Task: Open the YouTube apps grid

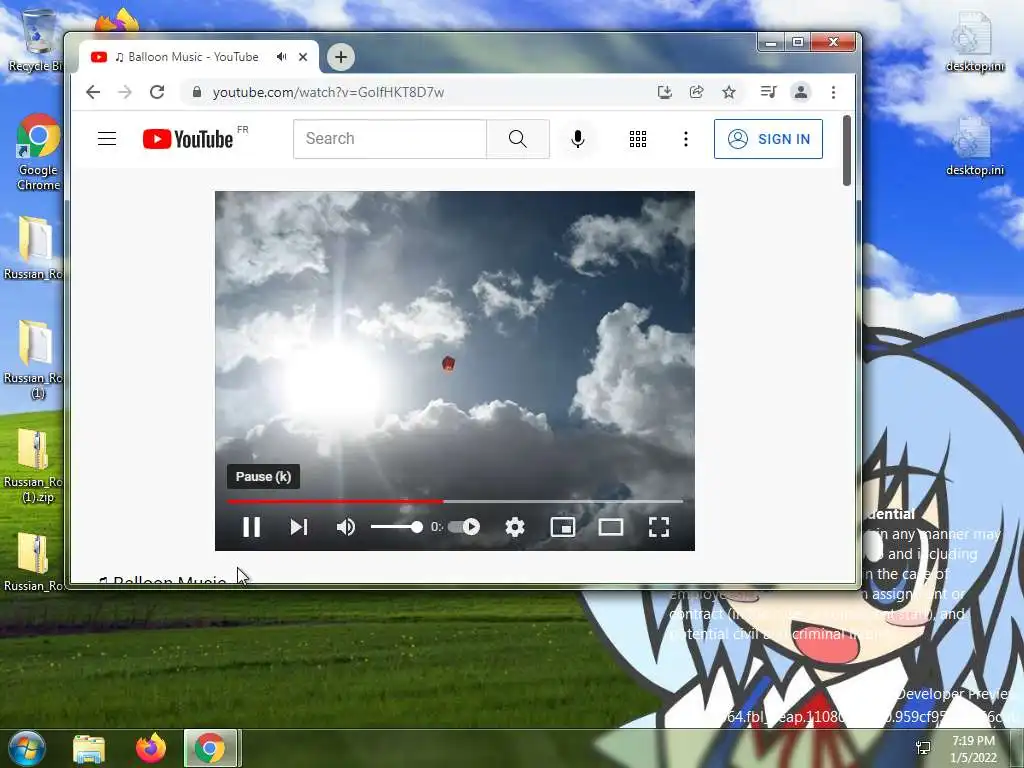Action: pos(638,138)
